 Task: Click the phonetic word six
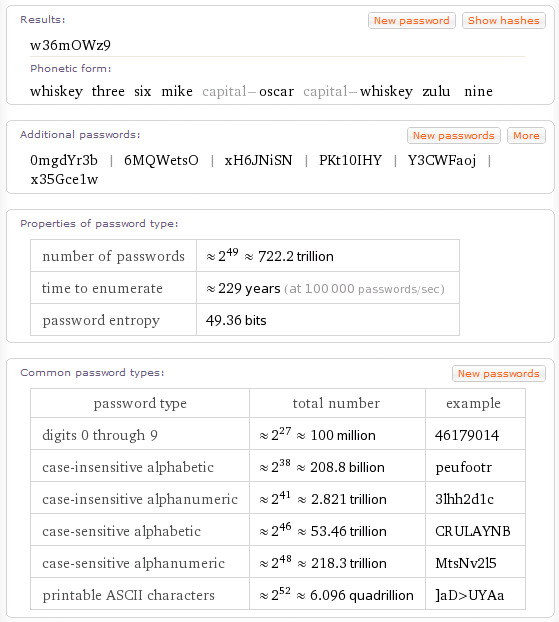coord(142,91)
